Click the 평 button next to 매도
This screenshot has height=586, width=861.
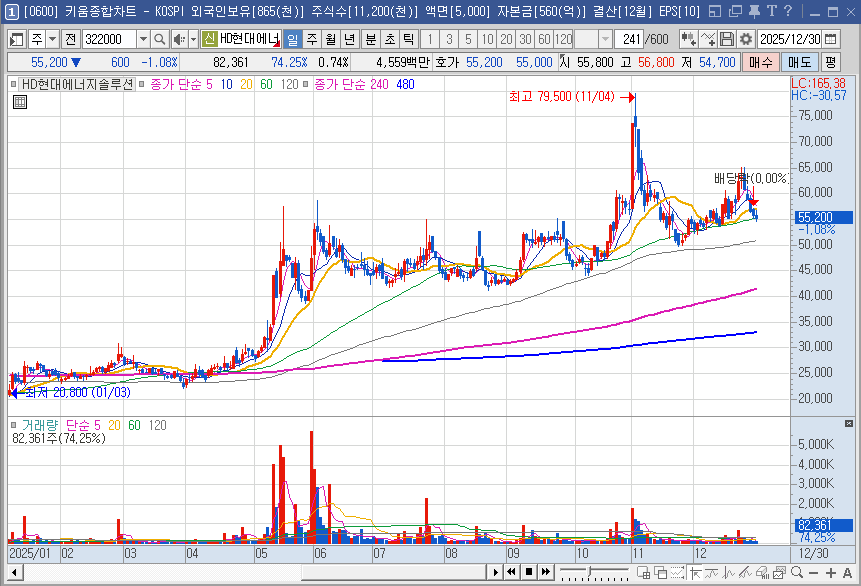pyautogui.click(x=831, y=62)
